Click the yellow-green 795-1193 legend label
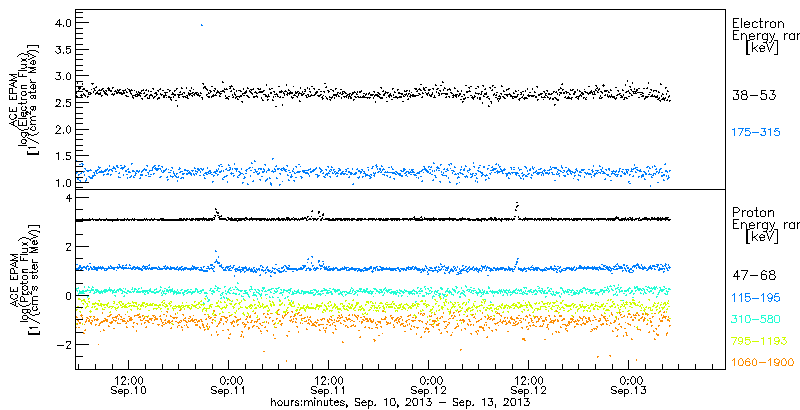The height and width of the screenshot is (410, 800). [x=759, y=341]
